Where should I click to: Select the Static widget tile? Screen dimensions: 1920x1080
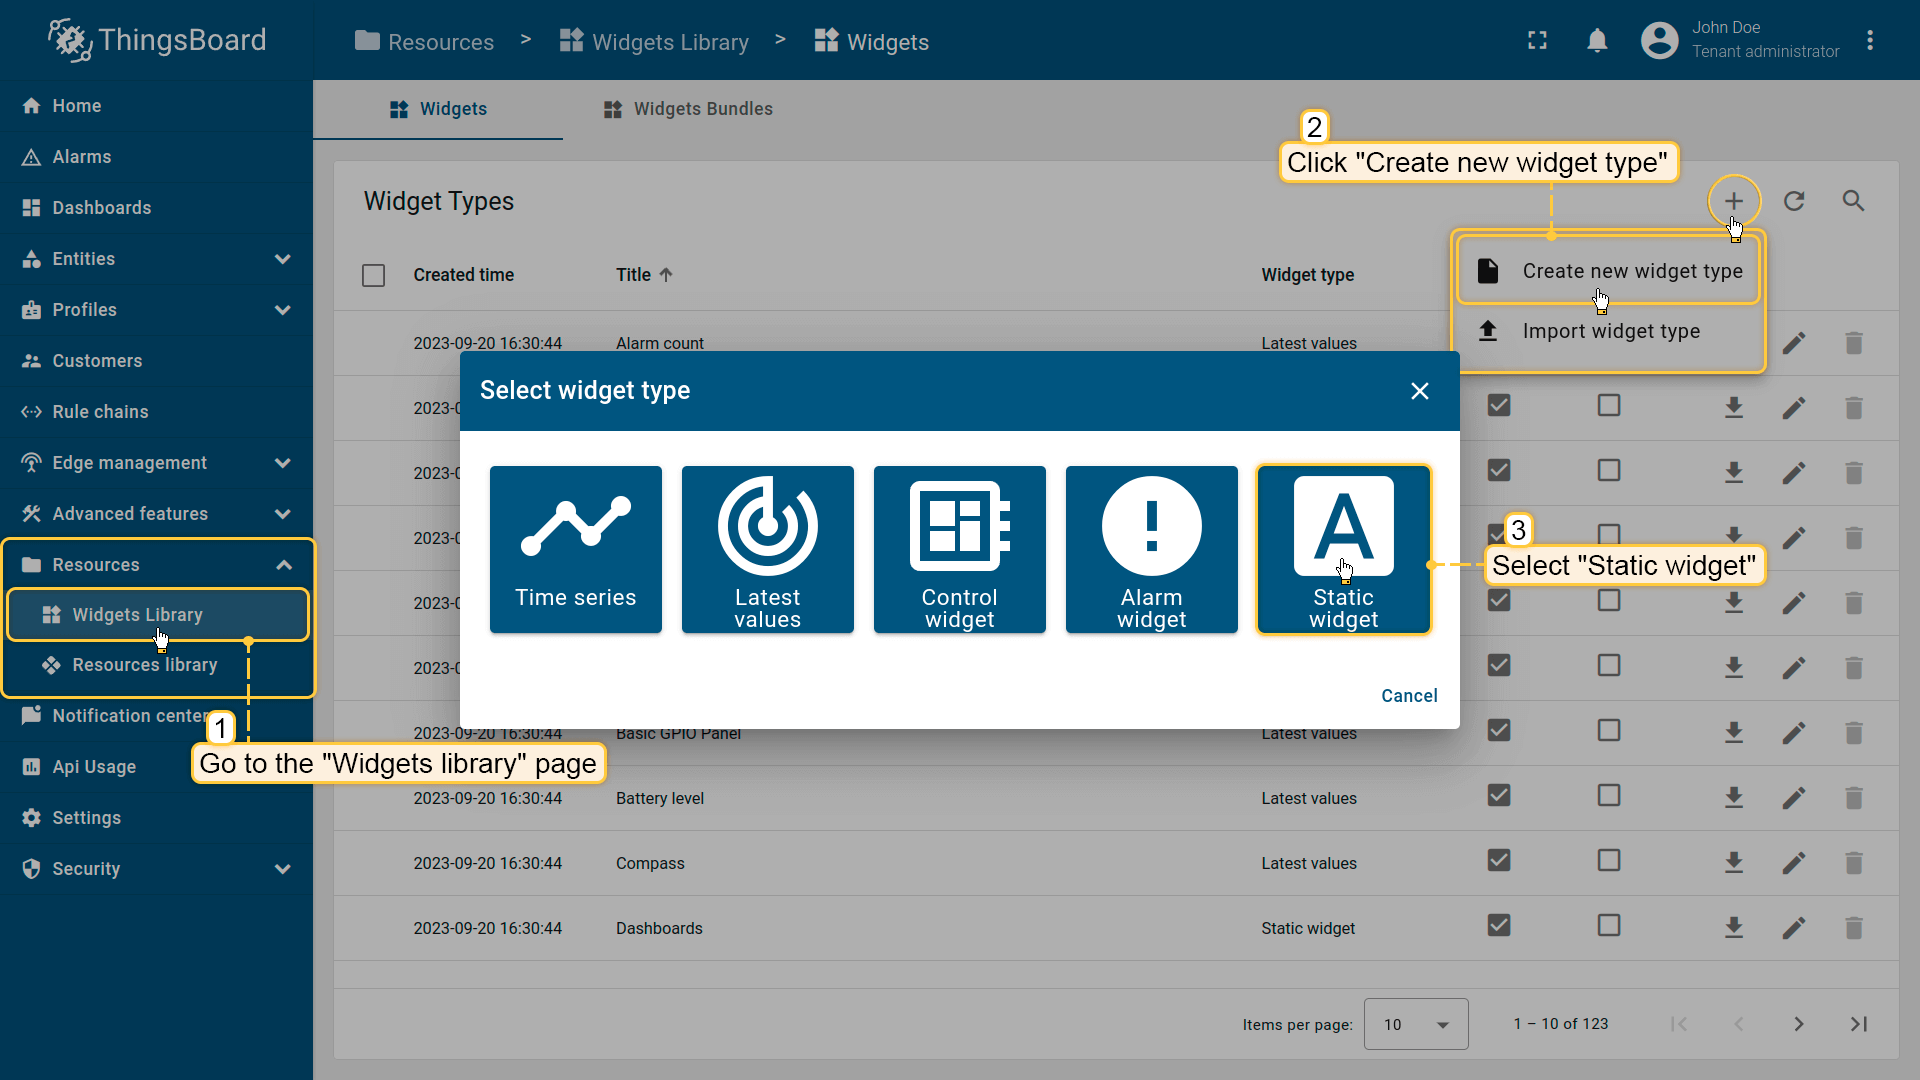(1343, 549)
